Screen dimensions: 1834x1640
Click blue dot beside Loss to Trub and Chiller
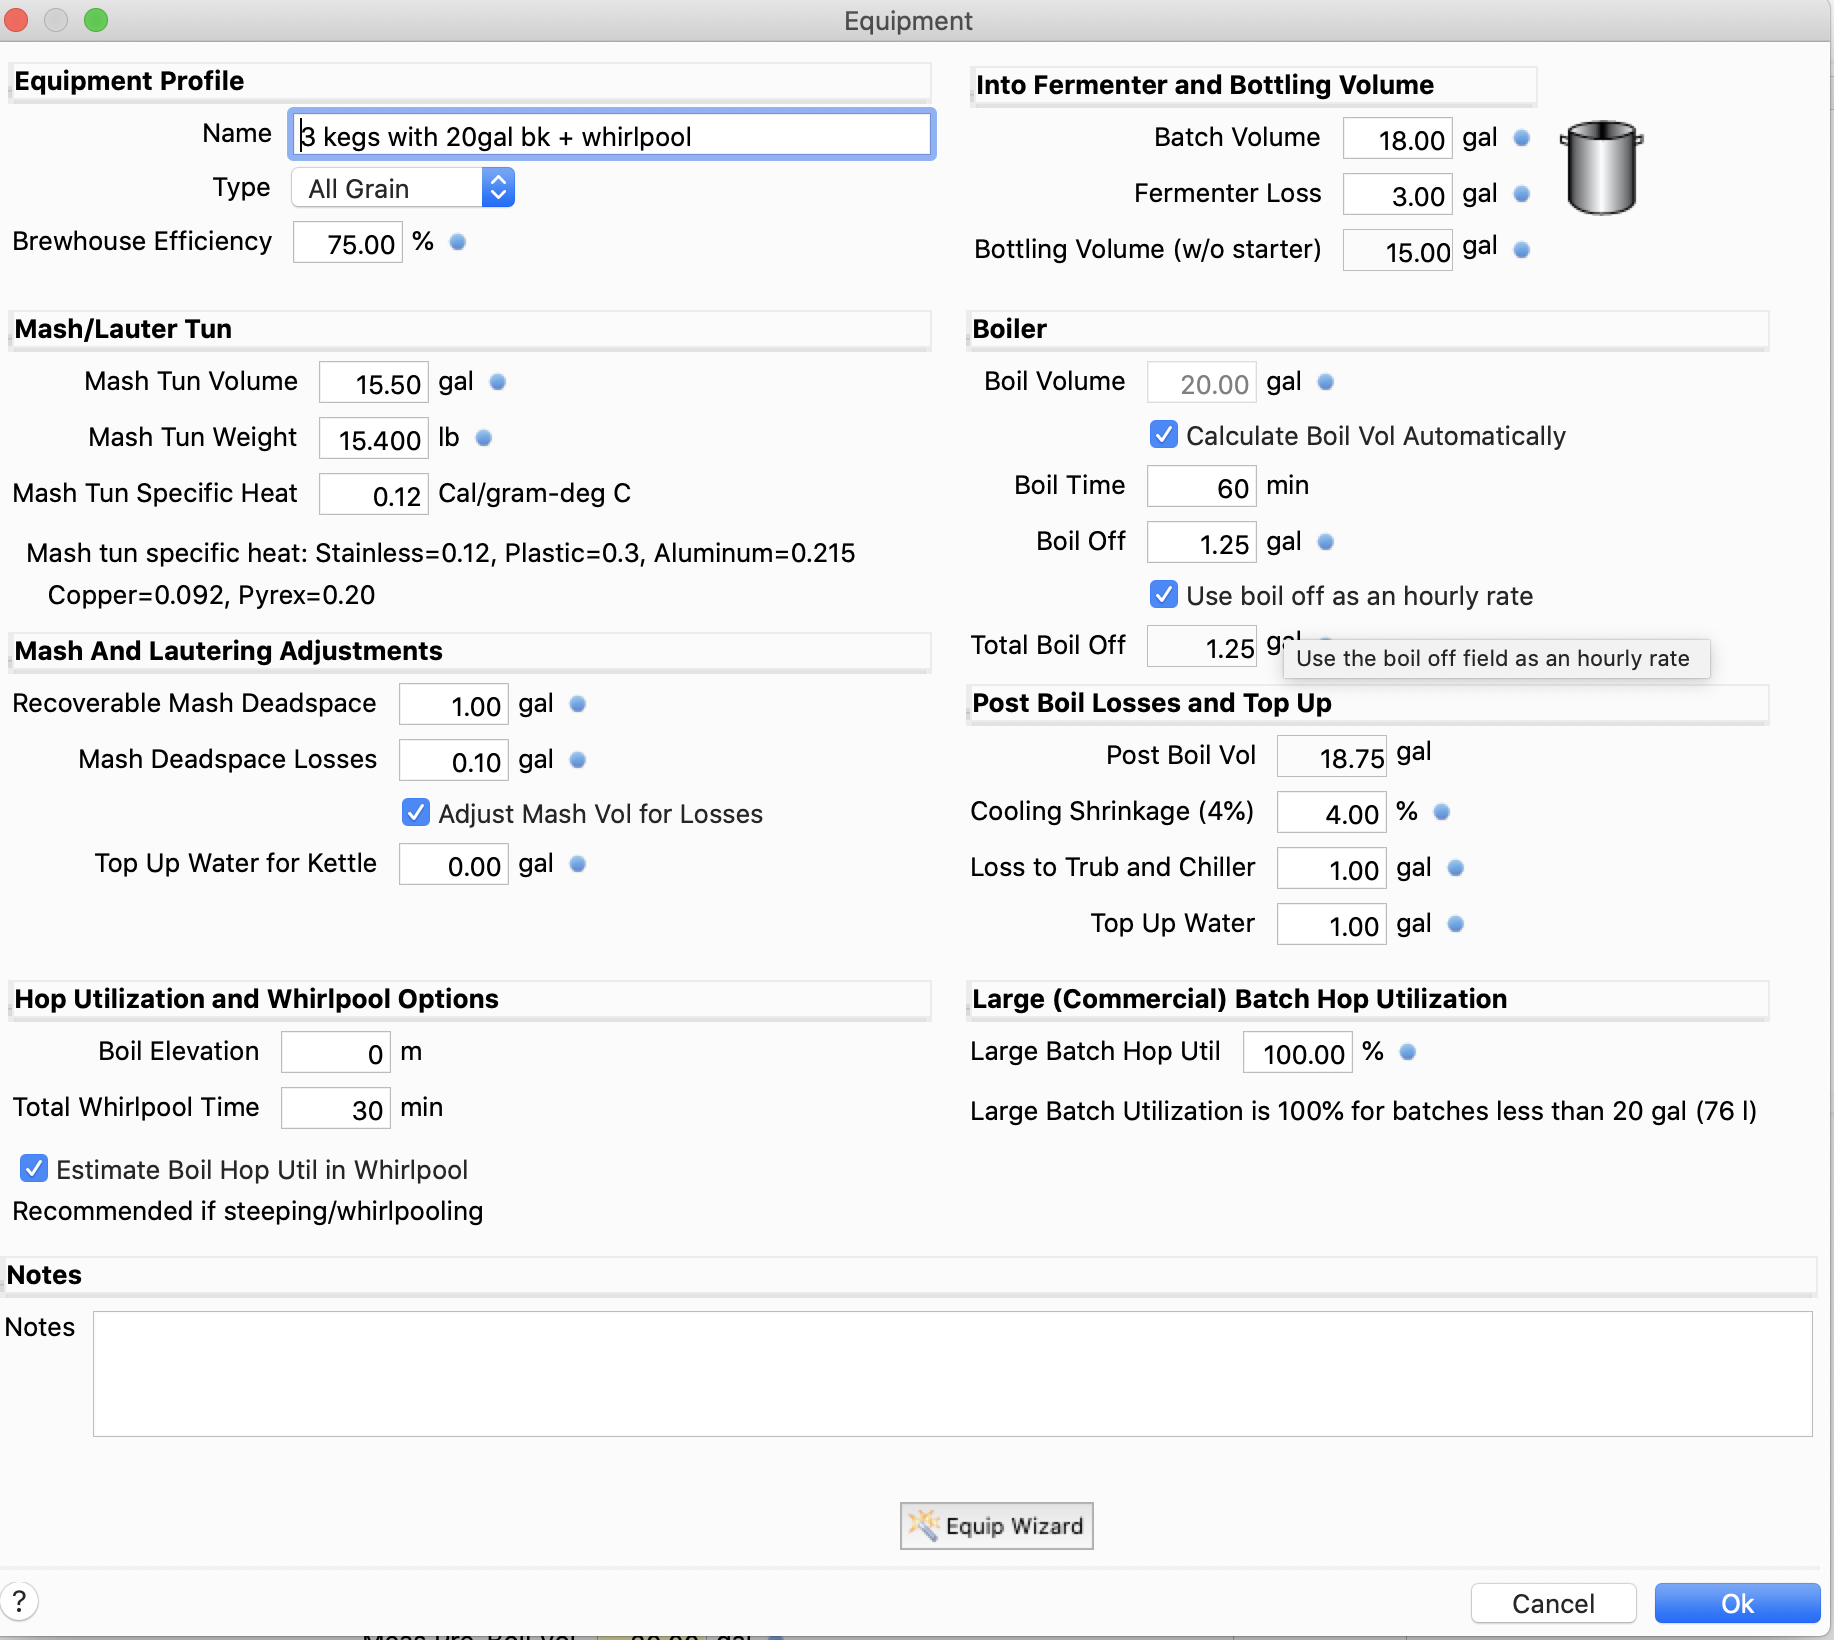pos(1456,868)
